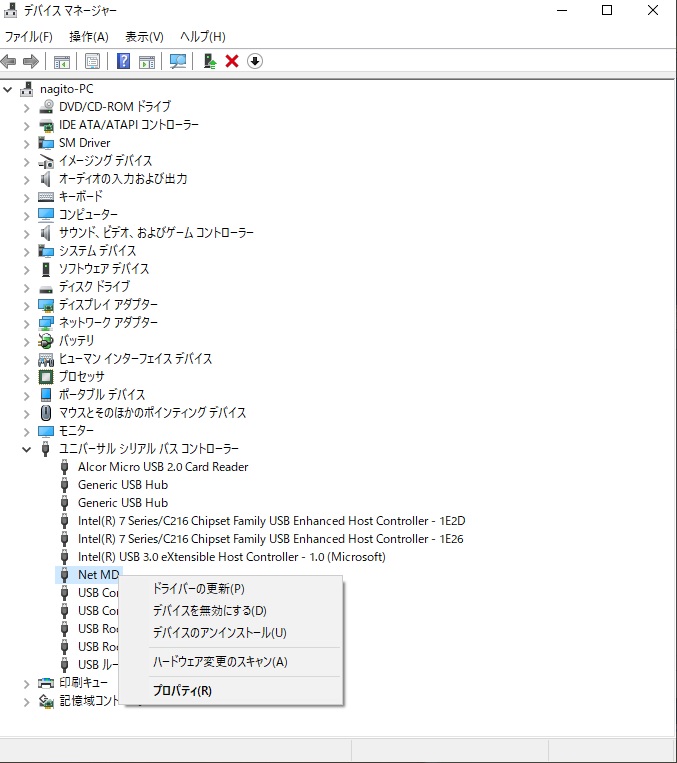Select the バッテリ category icon
The image size is (677, 763).
46,341
